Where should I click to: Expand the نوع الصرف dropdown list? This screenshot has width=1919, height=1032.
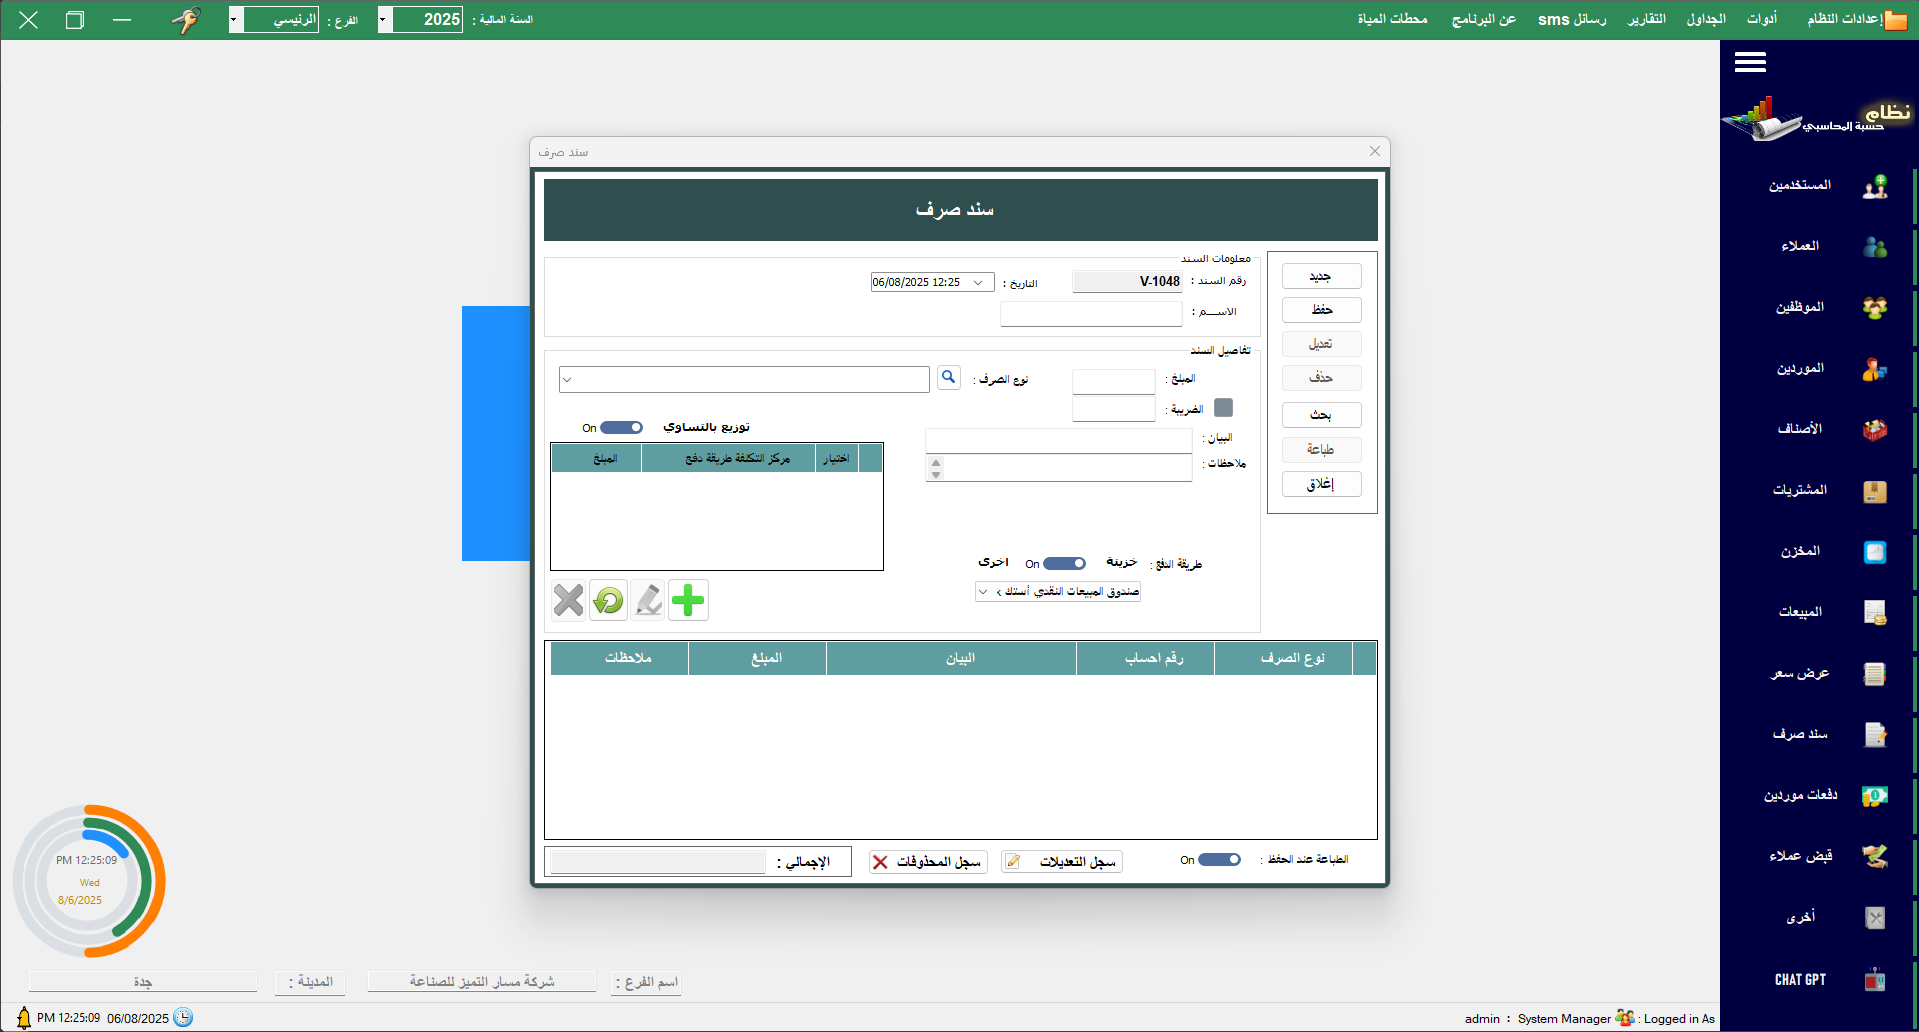567,379
